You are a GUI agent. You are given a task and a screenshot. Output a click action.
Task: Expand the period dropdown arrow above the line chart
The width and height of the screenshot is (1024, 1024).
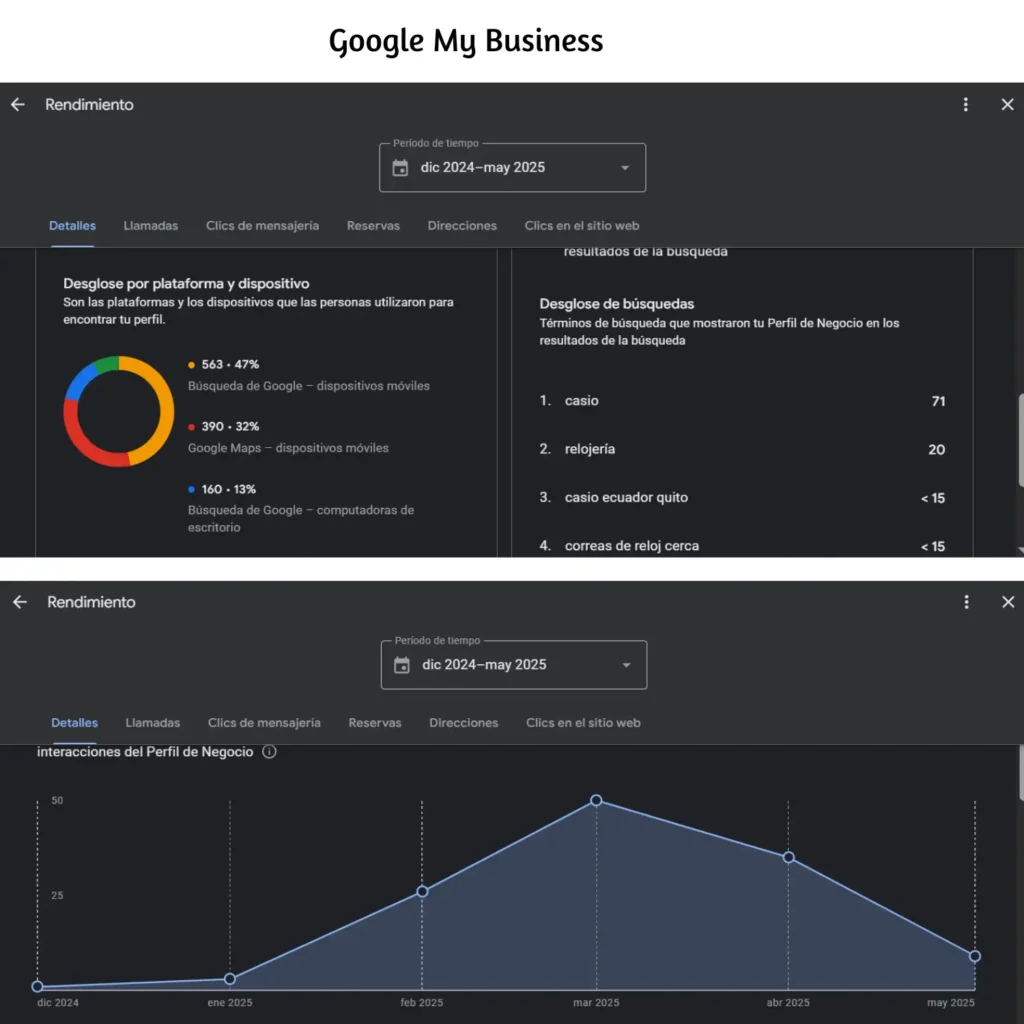[x=626, y=665]
